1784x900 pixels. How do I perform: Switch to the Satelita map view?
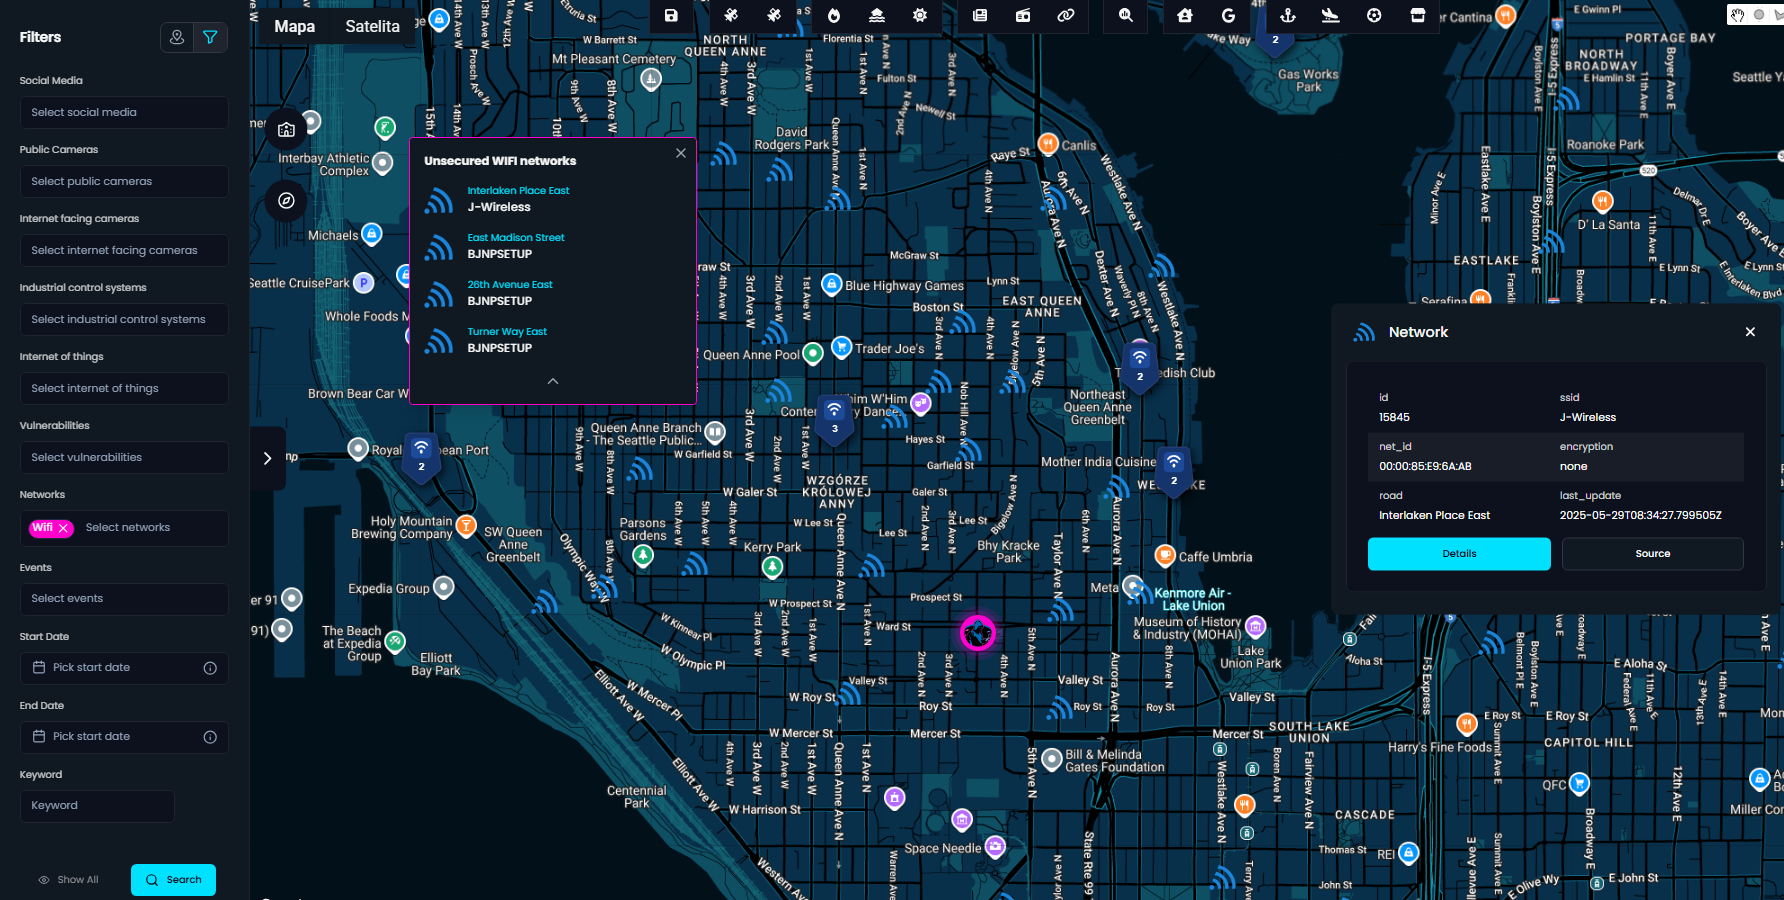(x=372, y=27)
